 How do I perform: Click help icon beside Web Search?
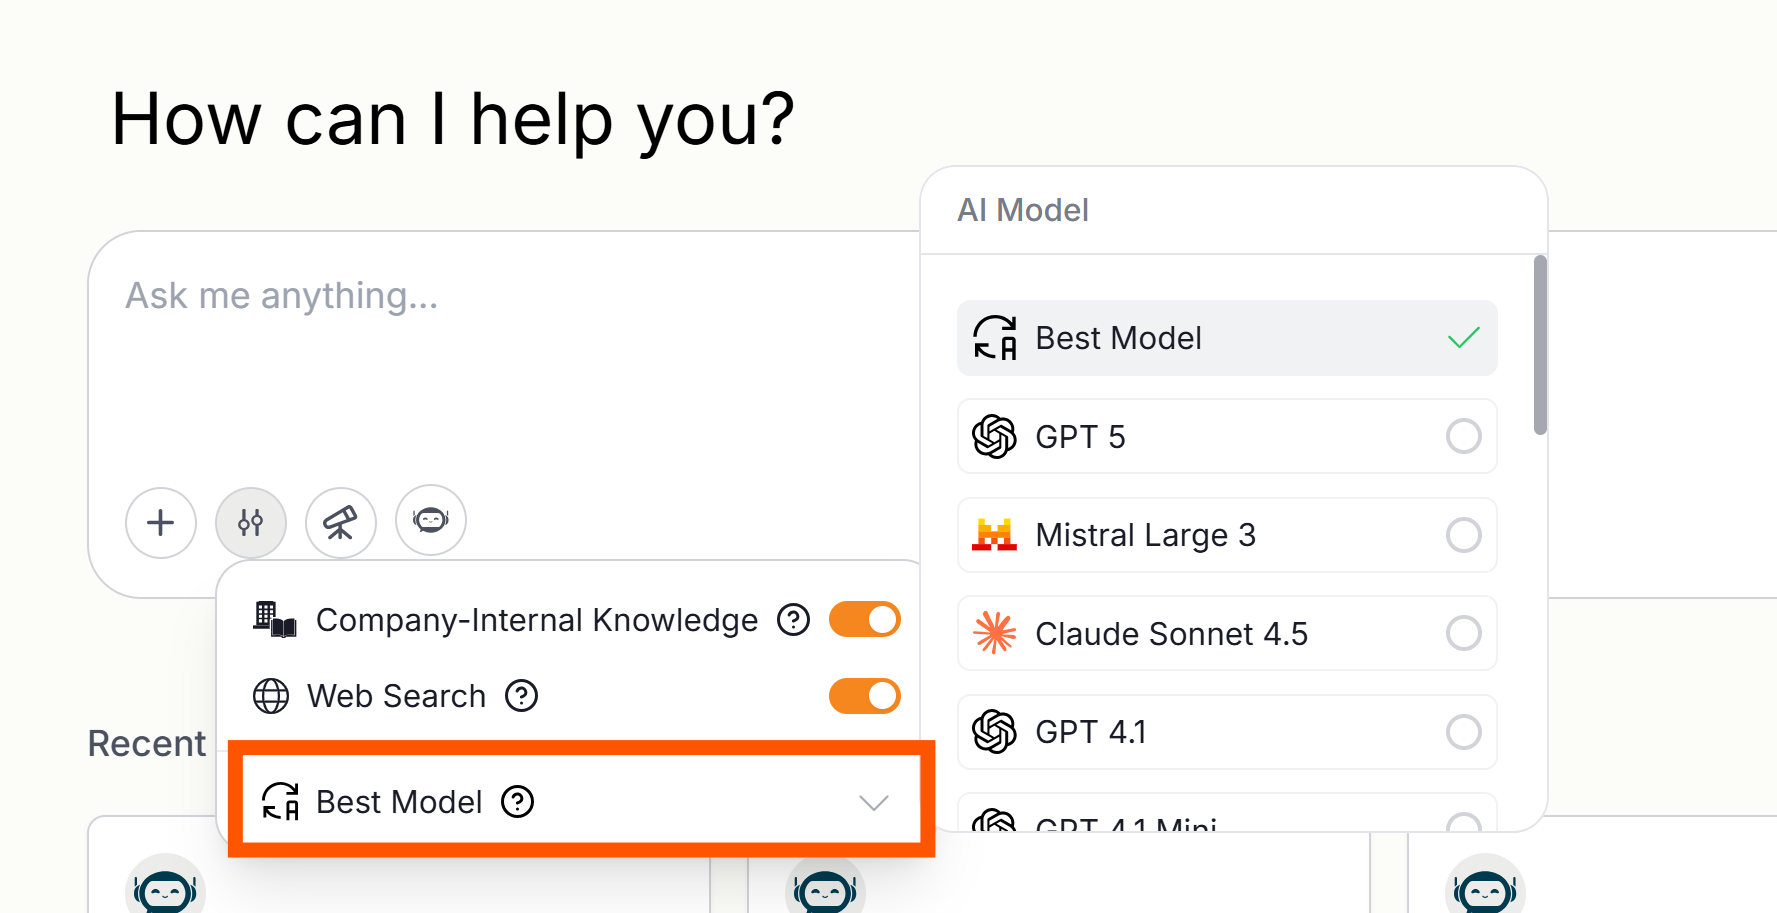point(521,695)
